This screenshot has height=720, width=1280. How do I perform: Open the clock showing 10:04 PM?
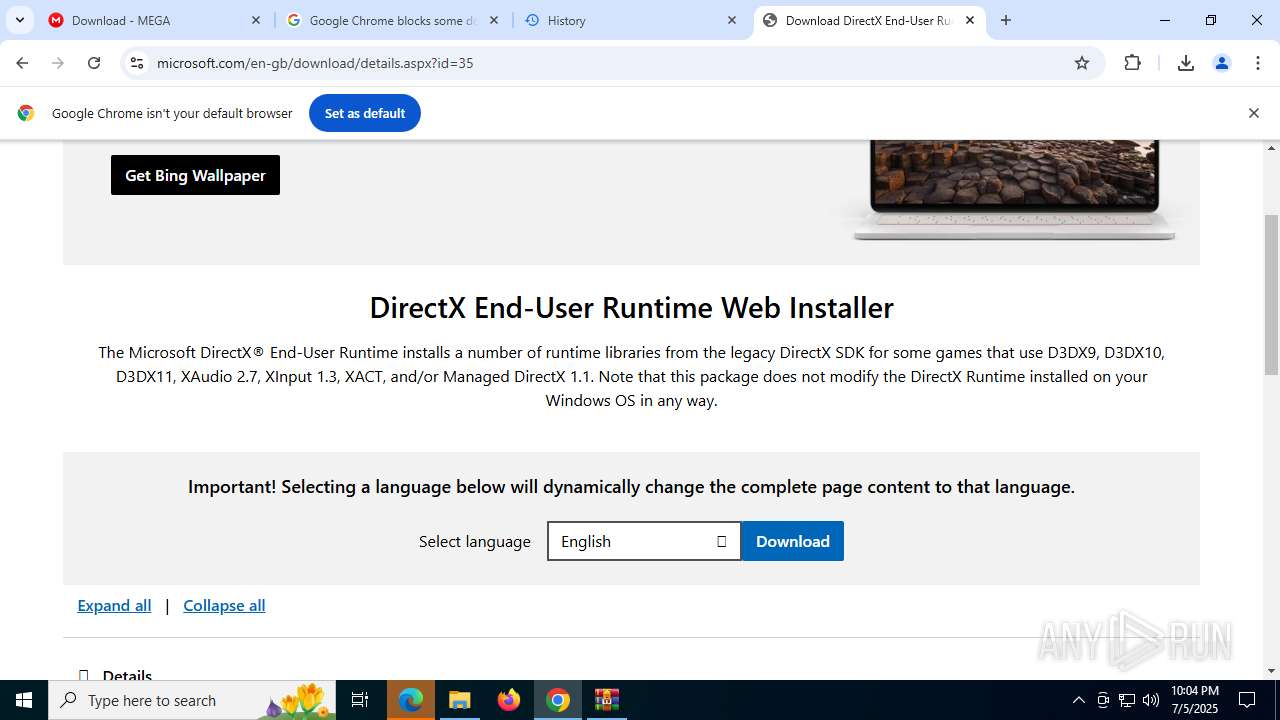pyautogui.click(x=1195, y=700)
